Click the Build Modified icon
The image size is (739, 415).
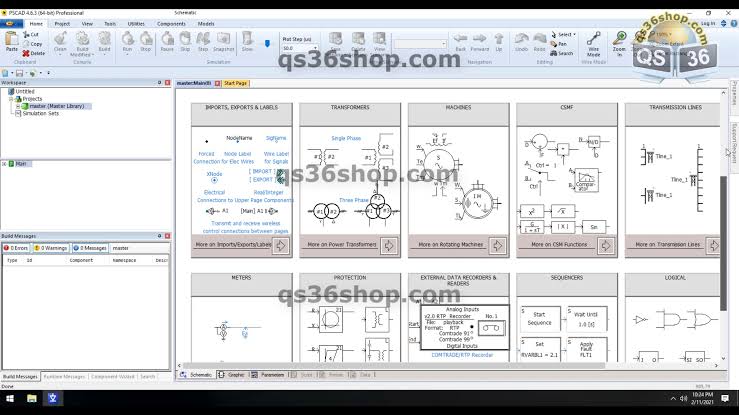point(82,39)
